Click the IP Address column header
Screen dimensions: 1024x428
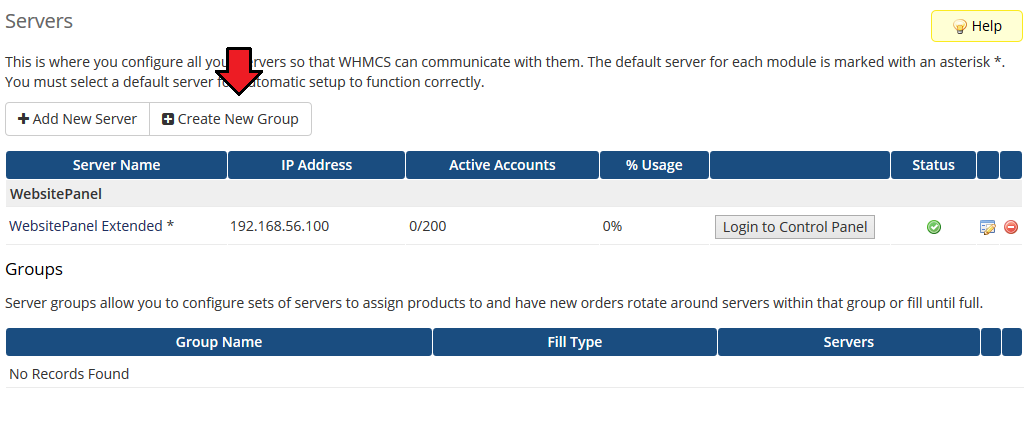(317, 165)
